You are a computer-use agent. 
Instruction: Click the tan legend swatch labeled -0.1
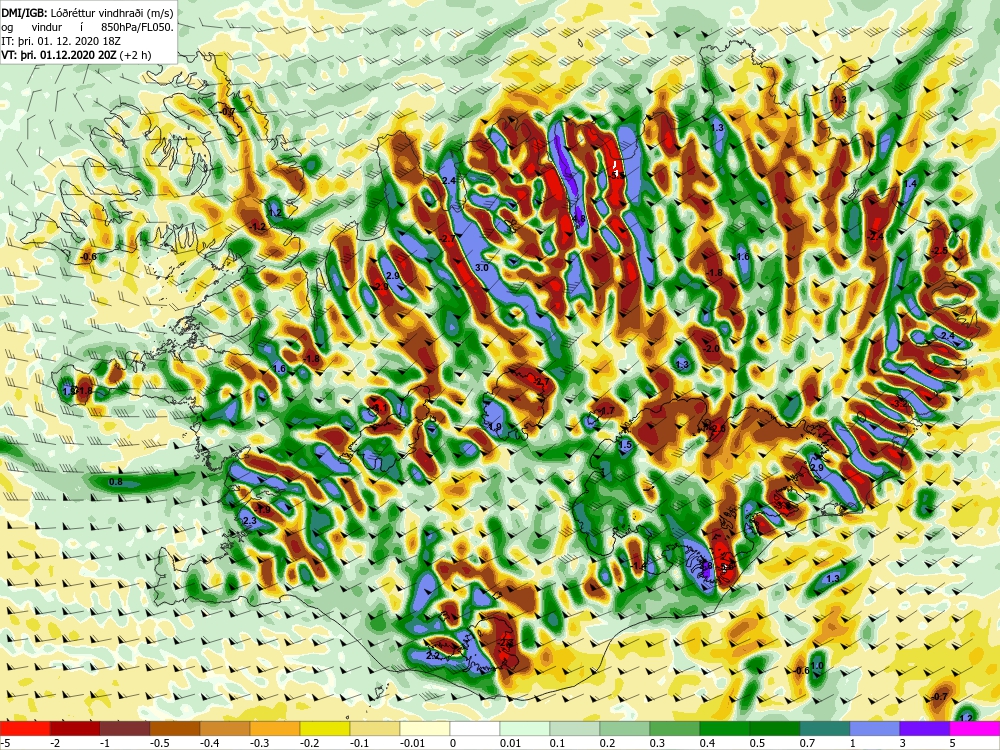click(375, 728)
